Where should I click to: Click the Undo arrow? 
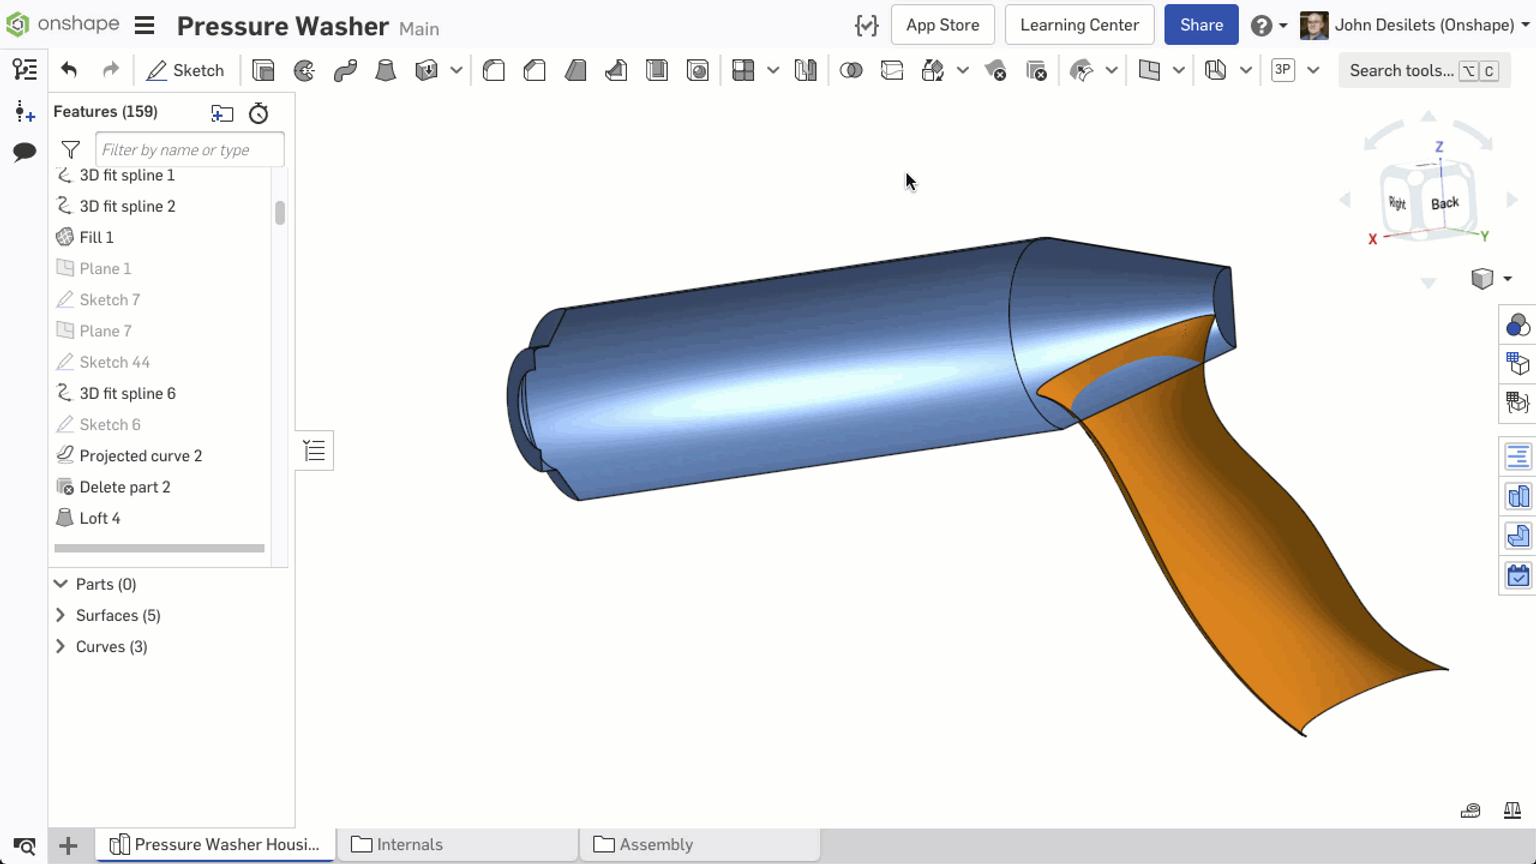67,70
